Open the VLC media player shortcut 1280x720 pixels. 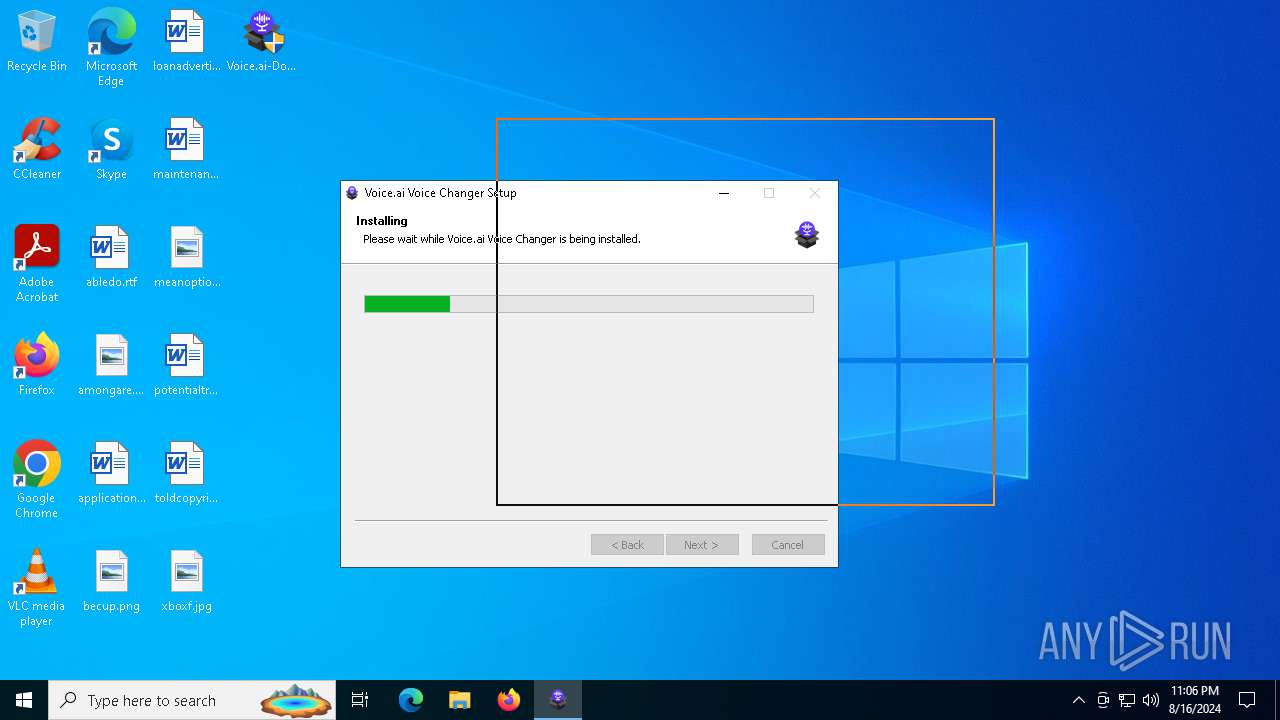(x=37, y=588)
